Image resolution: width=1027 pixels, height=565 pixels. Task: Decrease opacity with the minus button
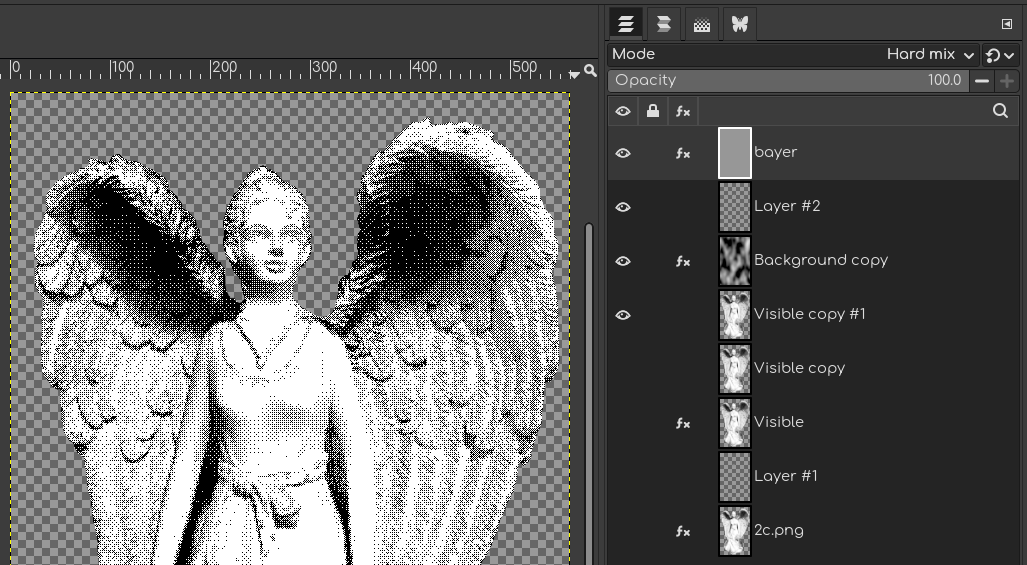point(982,81)
